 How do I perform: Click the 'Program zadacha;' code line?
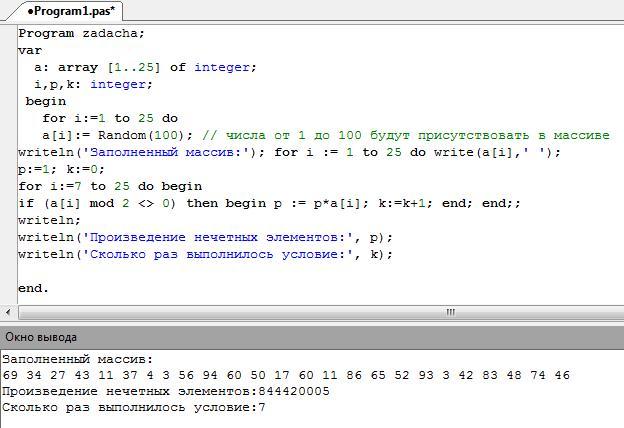pyautogui.click(x=81, y=33)
